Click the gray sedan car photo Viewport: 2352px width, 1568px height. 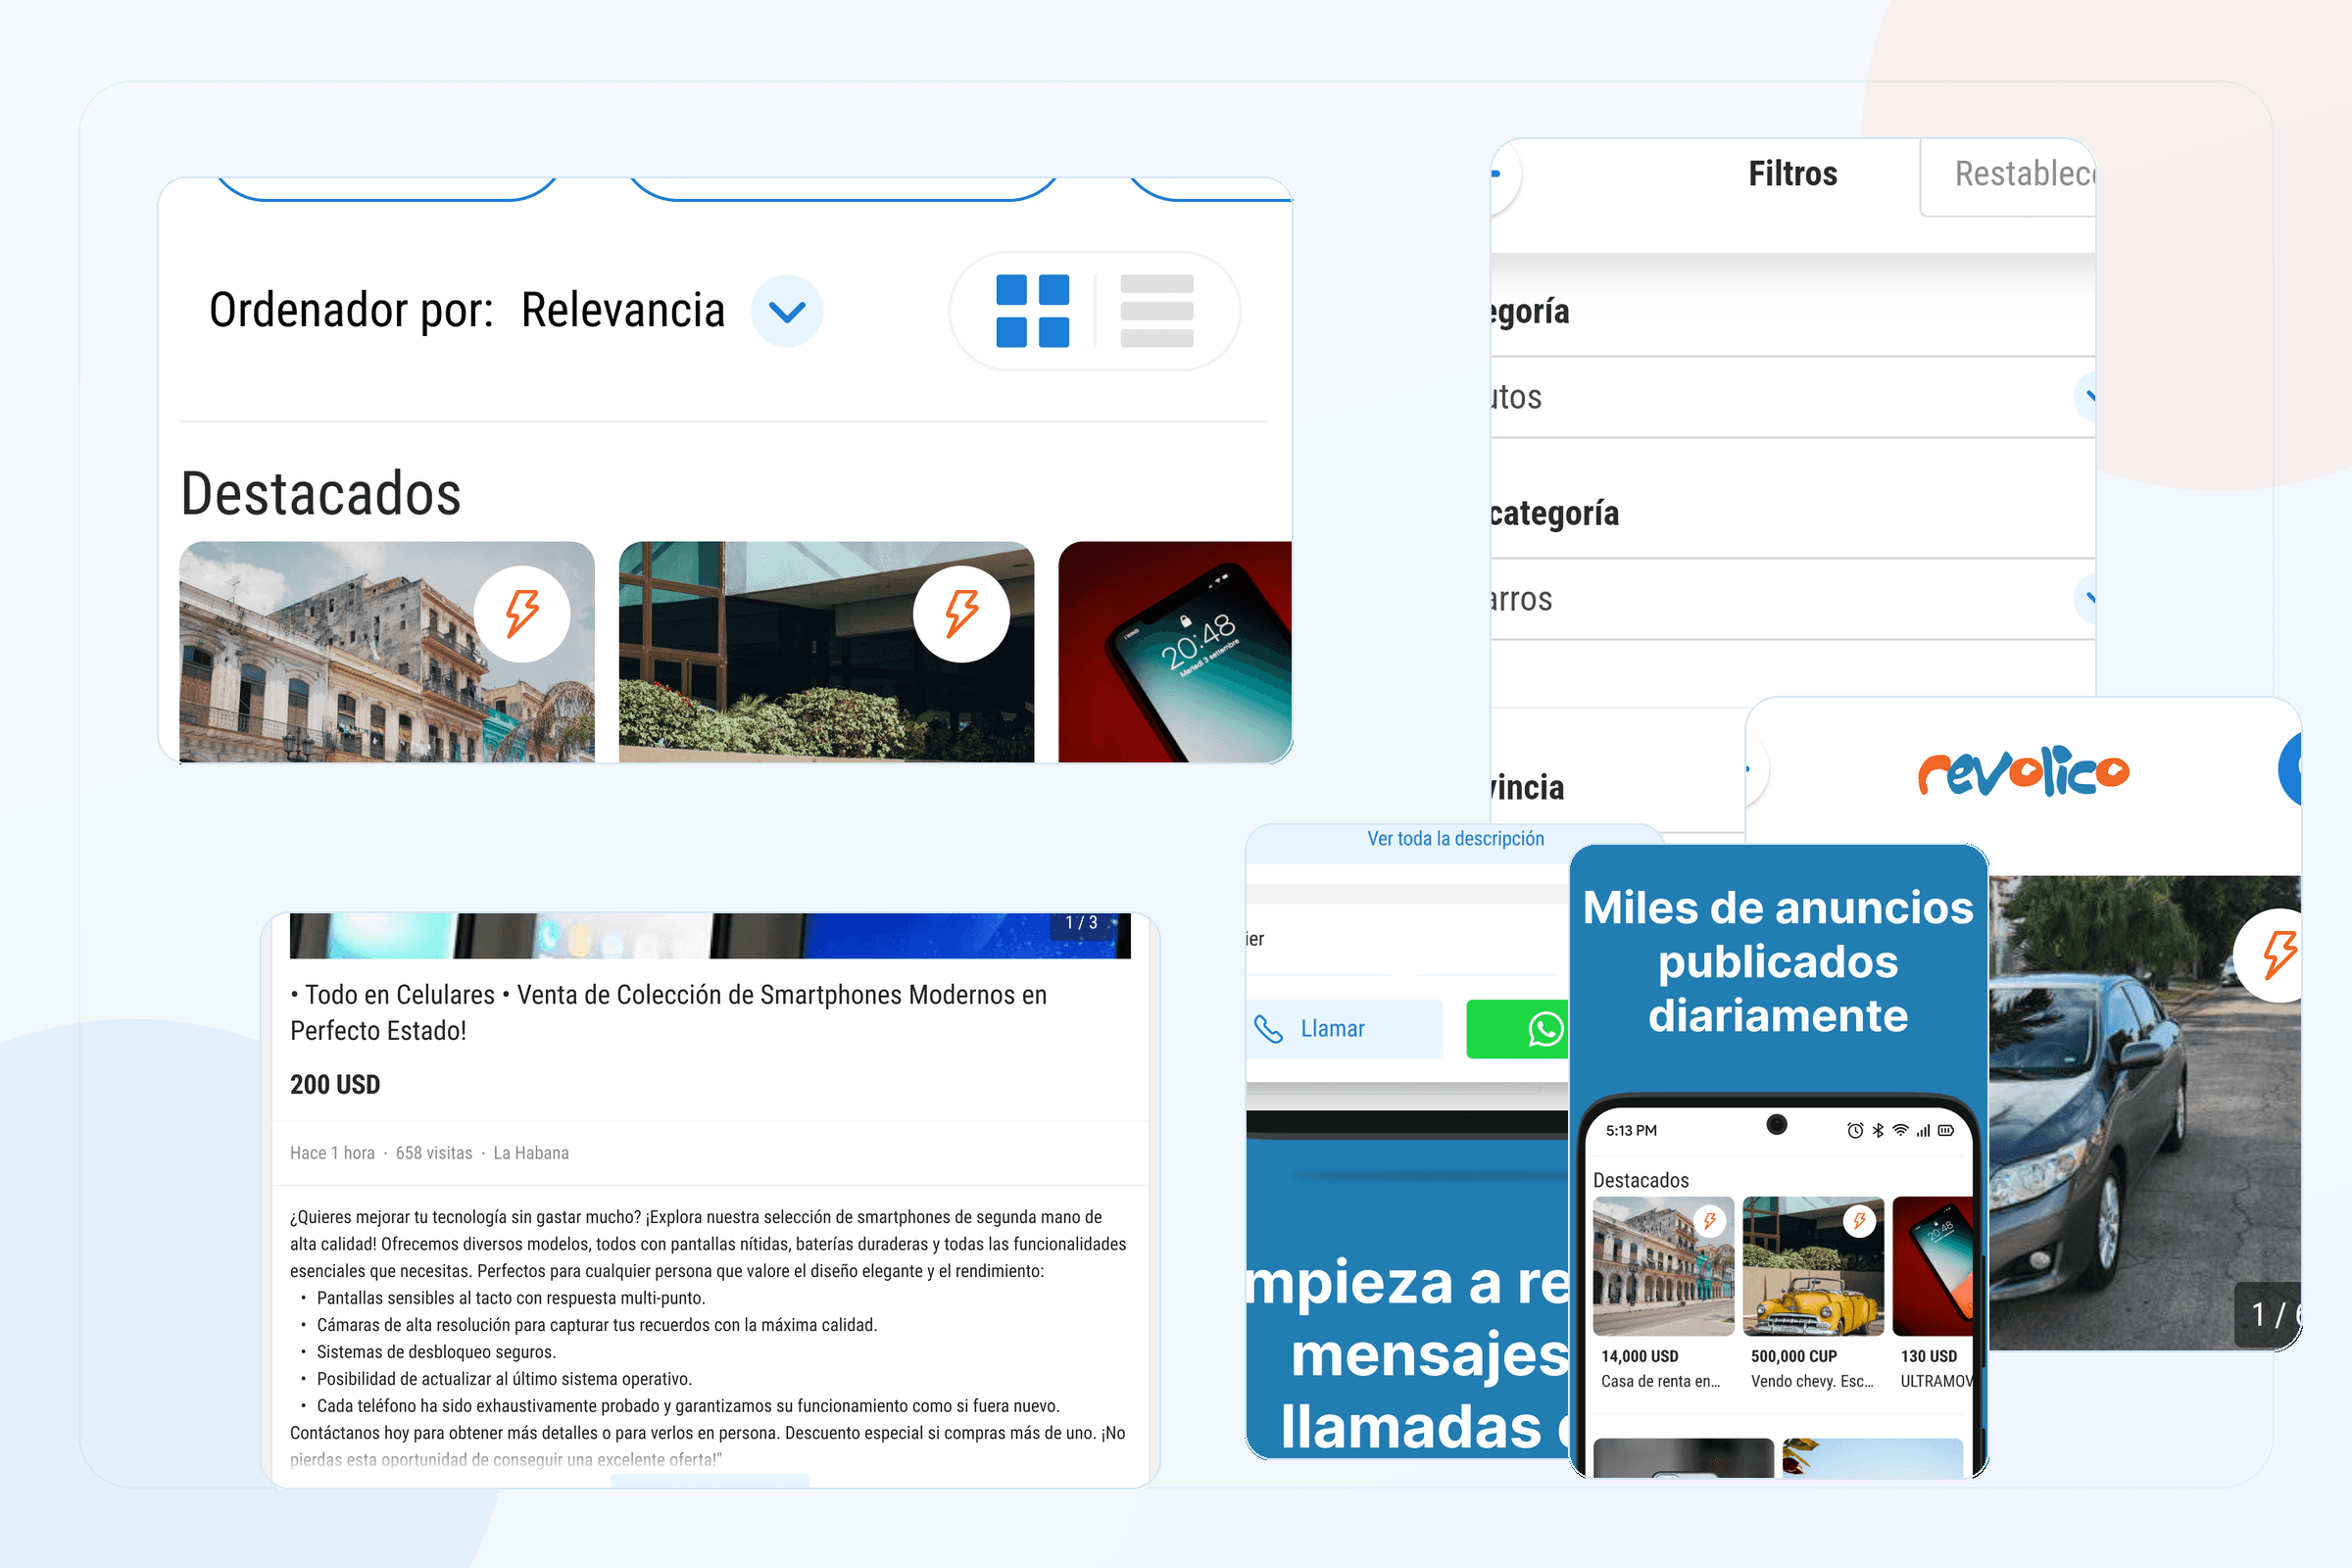[2145, 1113]
